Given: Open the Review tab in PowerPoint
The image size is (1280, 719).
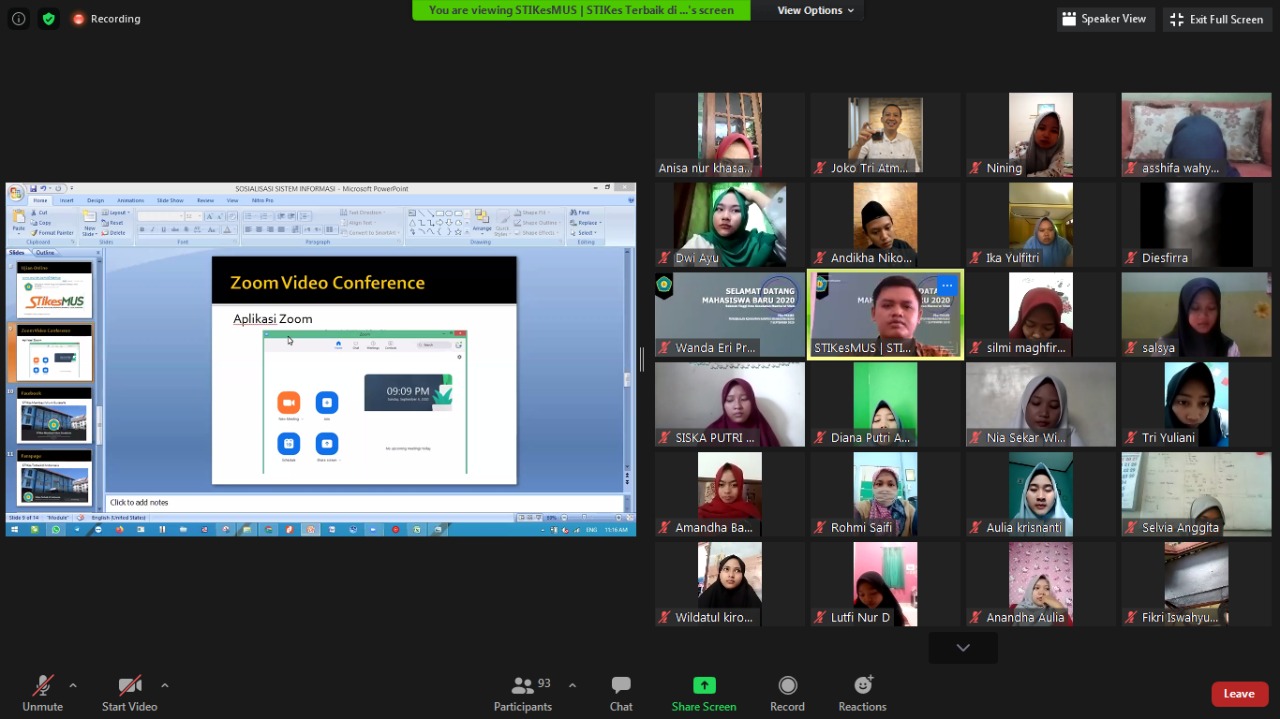Looking at the screenshot, I should [205, 201].
